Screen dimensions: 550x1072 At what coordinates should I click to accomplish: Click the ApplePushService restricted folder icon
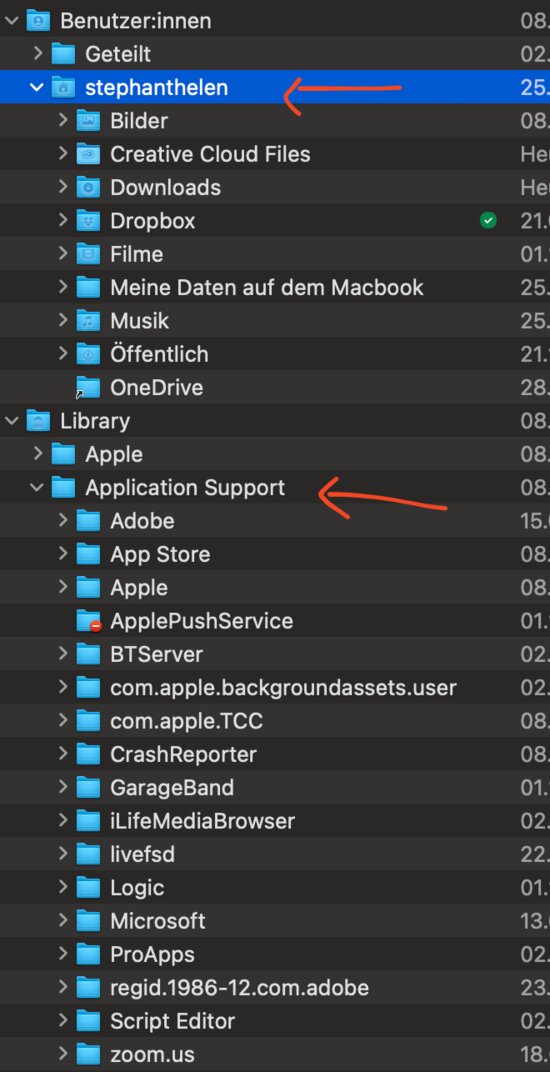[x=89, y=621]
